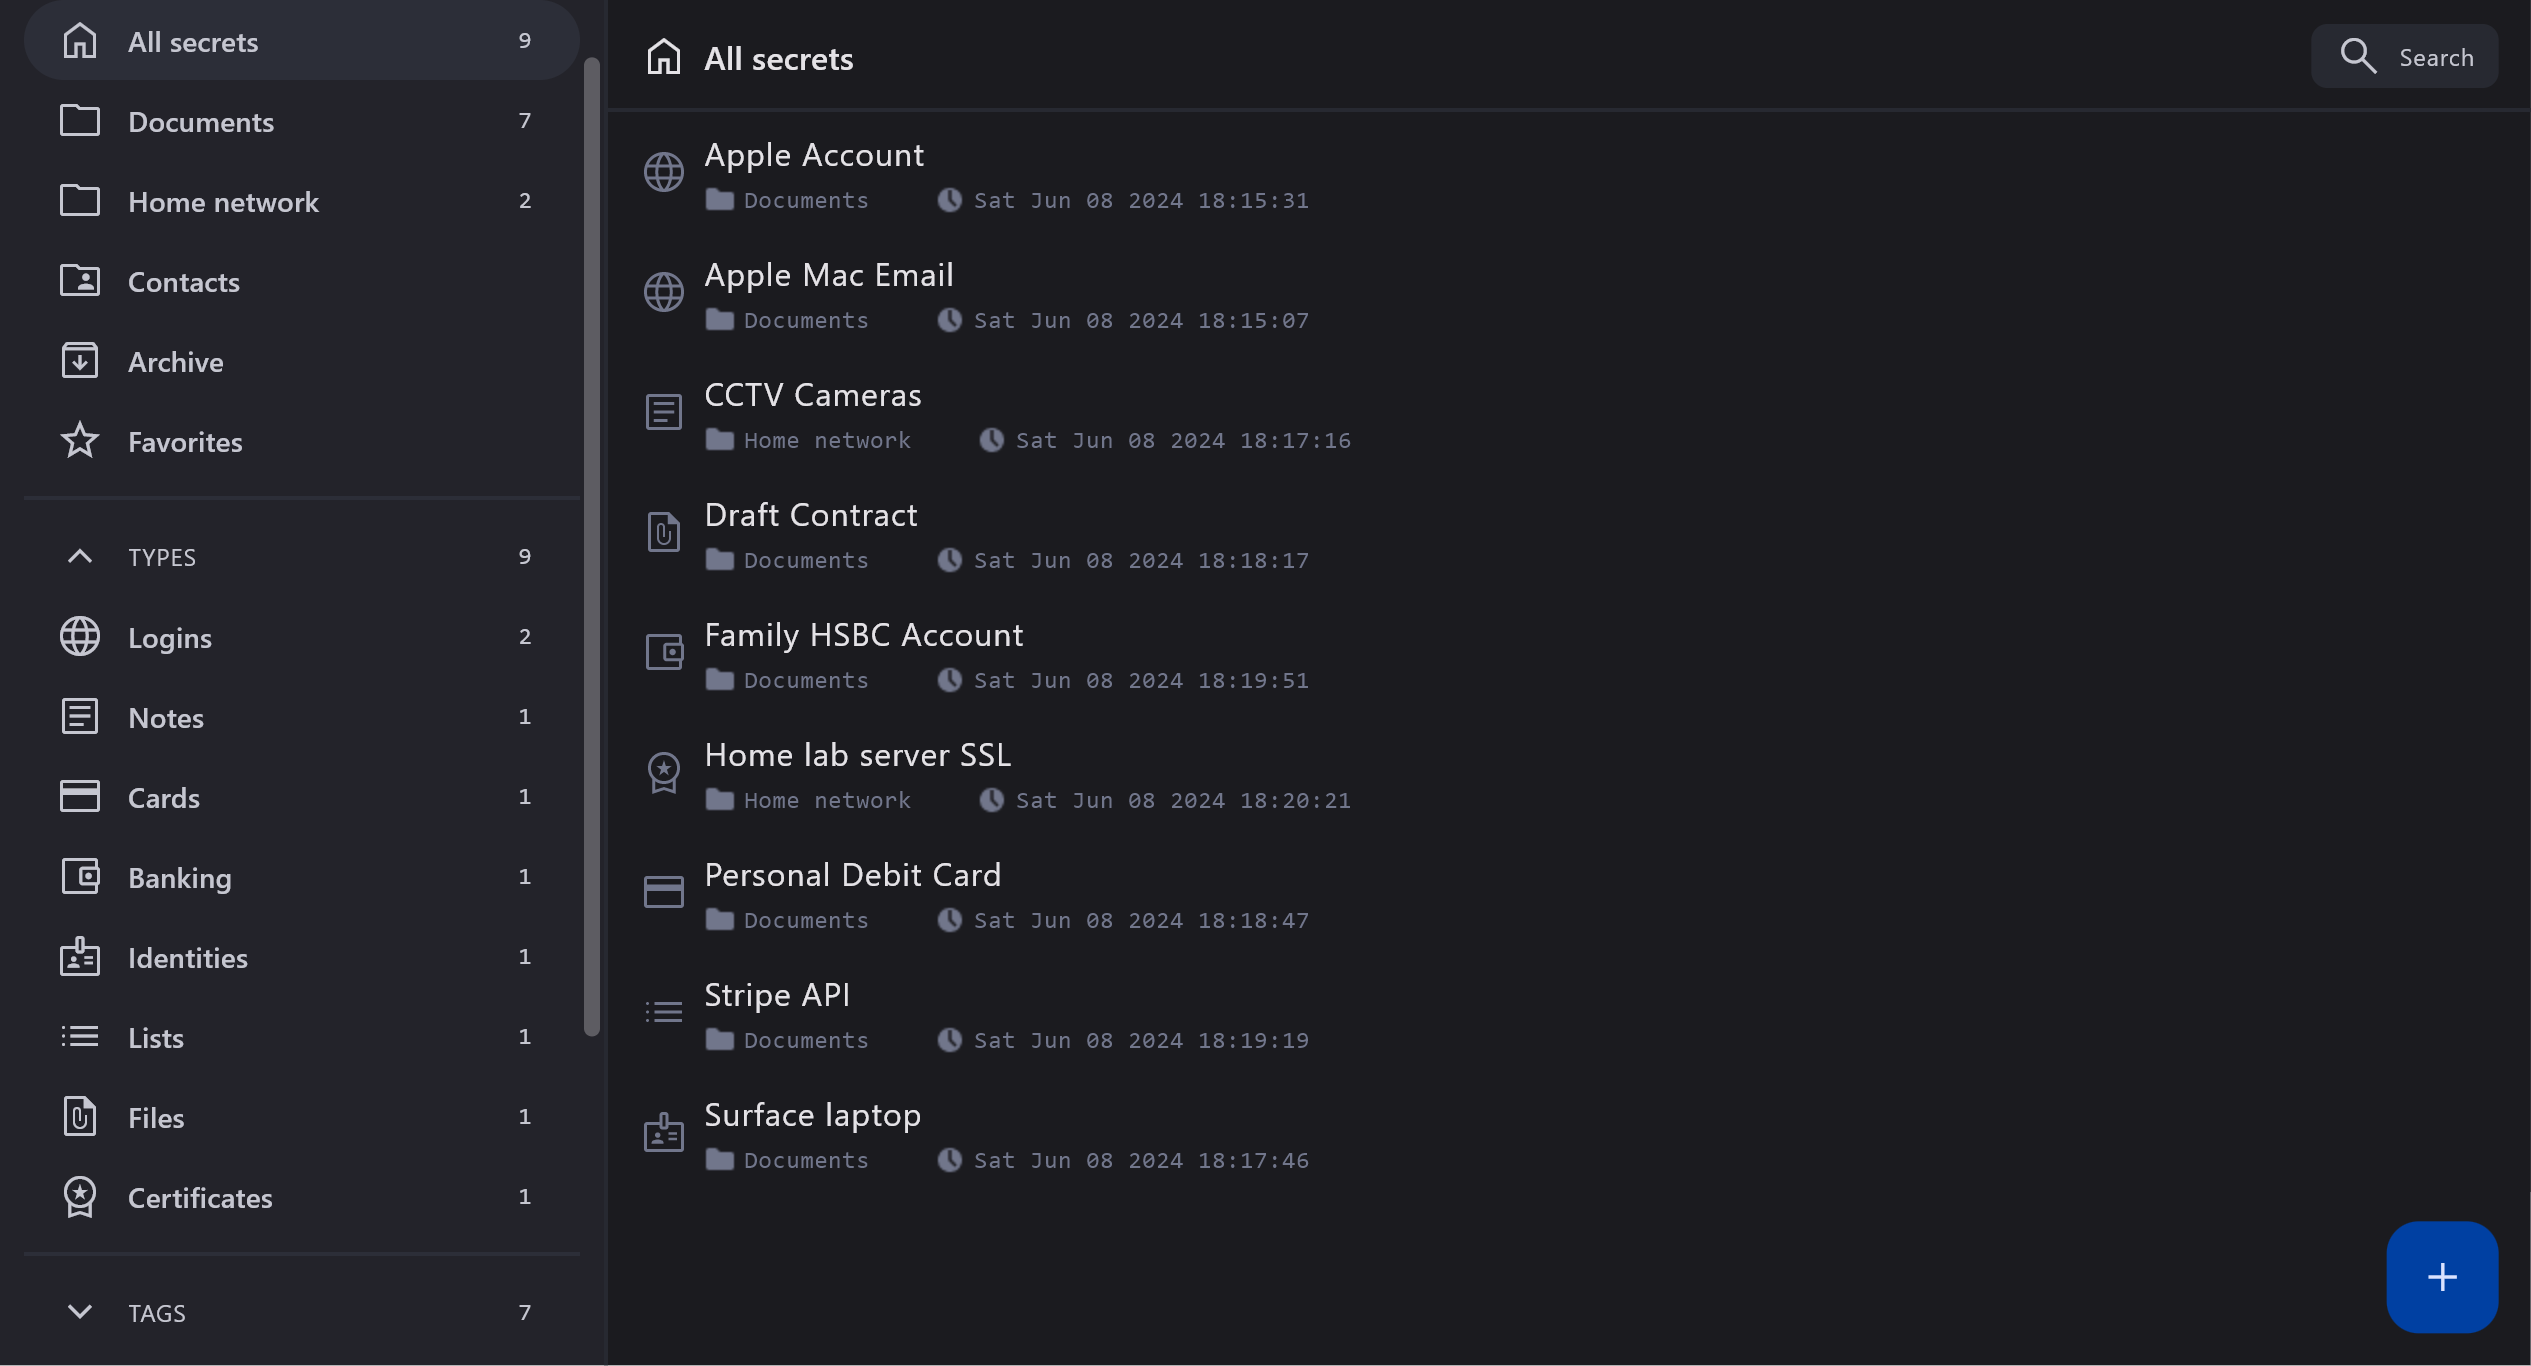Add a new secret with plus button
The height and width of the screenshot is (1366, 2531).
2441,1277
